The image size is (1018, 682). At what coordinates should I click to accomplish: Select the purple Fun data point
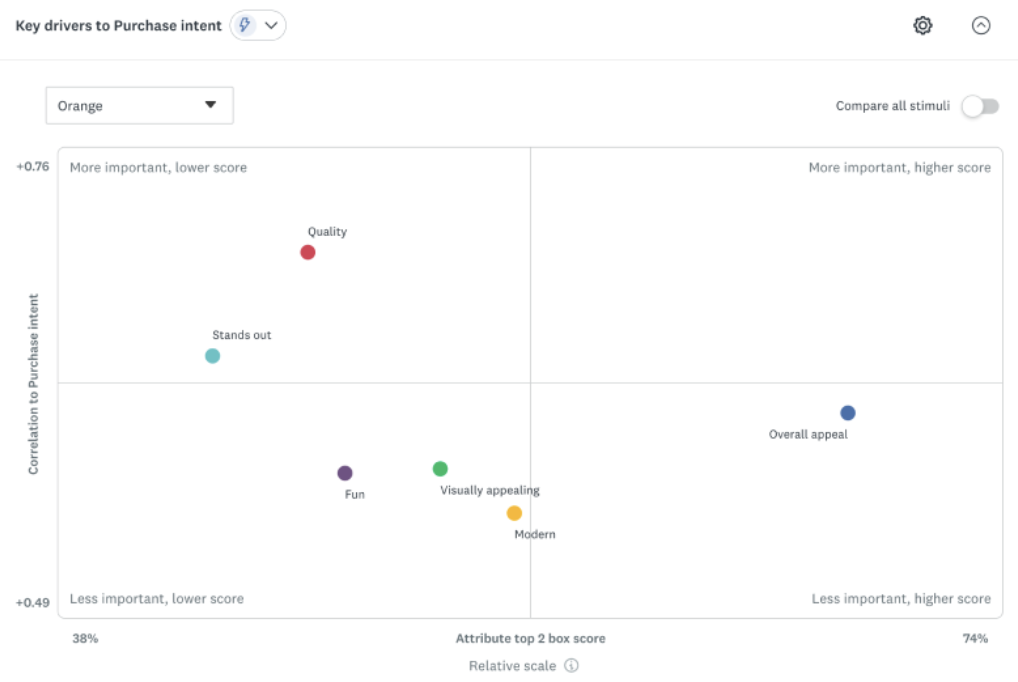tap(345, 473)
